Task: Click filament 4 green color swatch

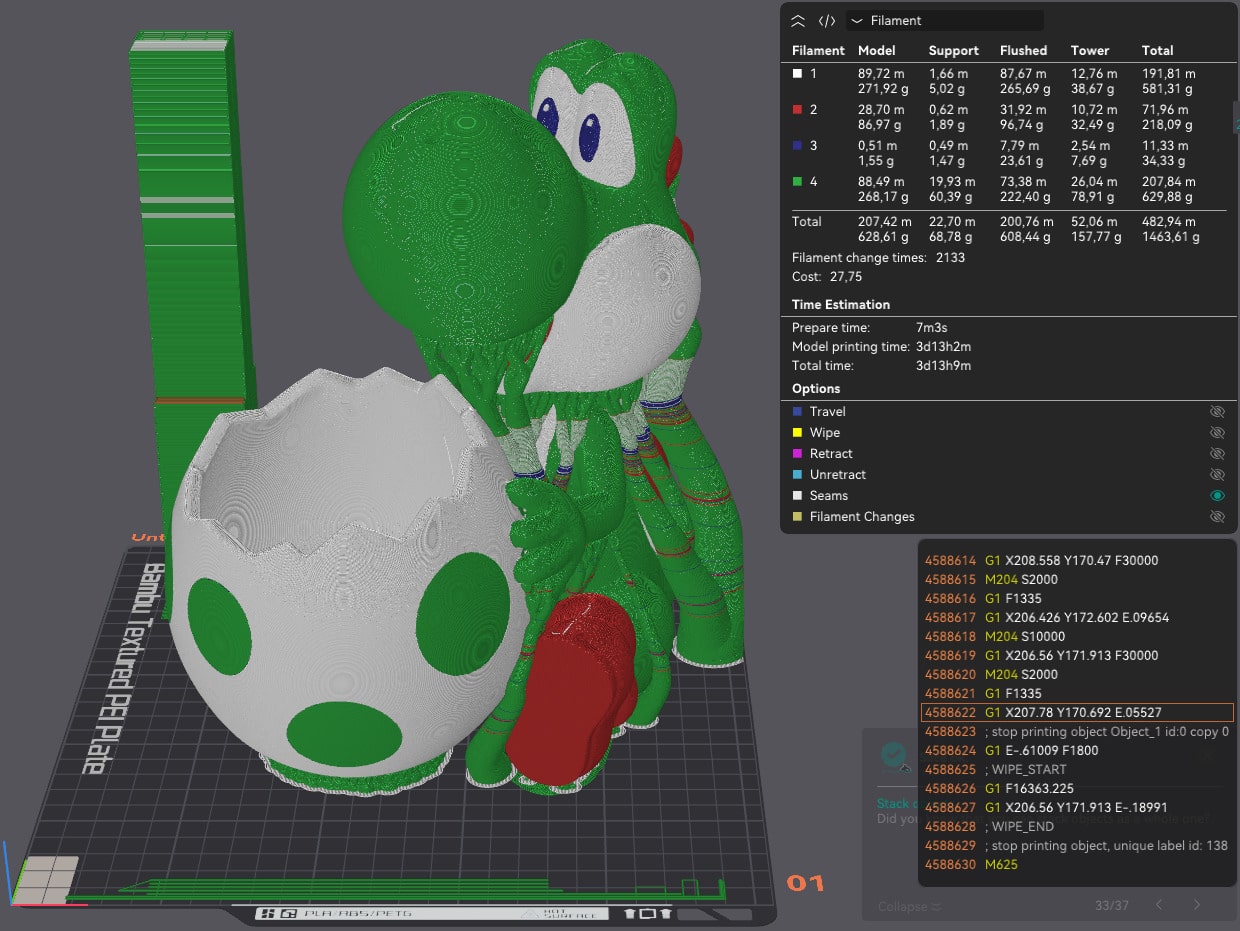Action: (797, 182)
